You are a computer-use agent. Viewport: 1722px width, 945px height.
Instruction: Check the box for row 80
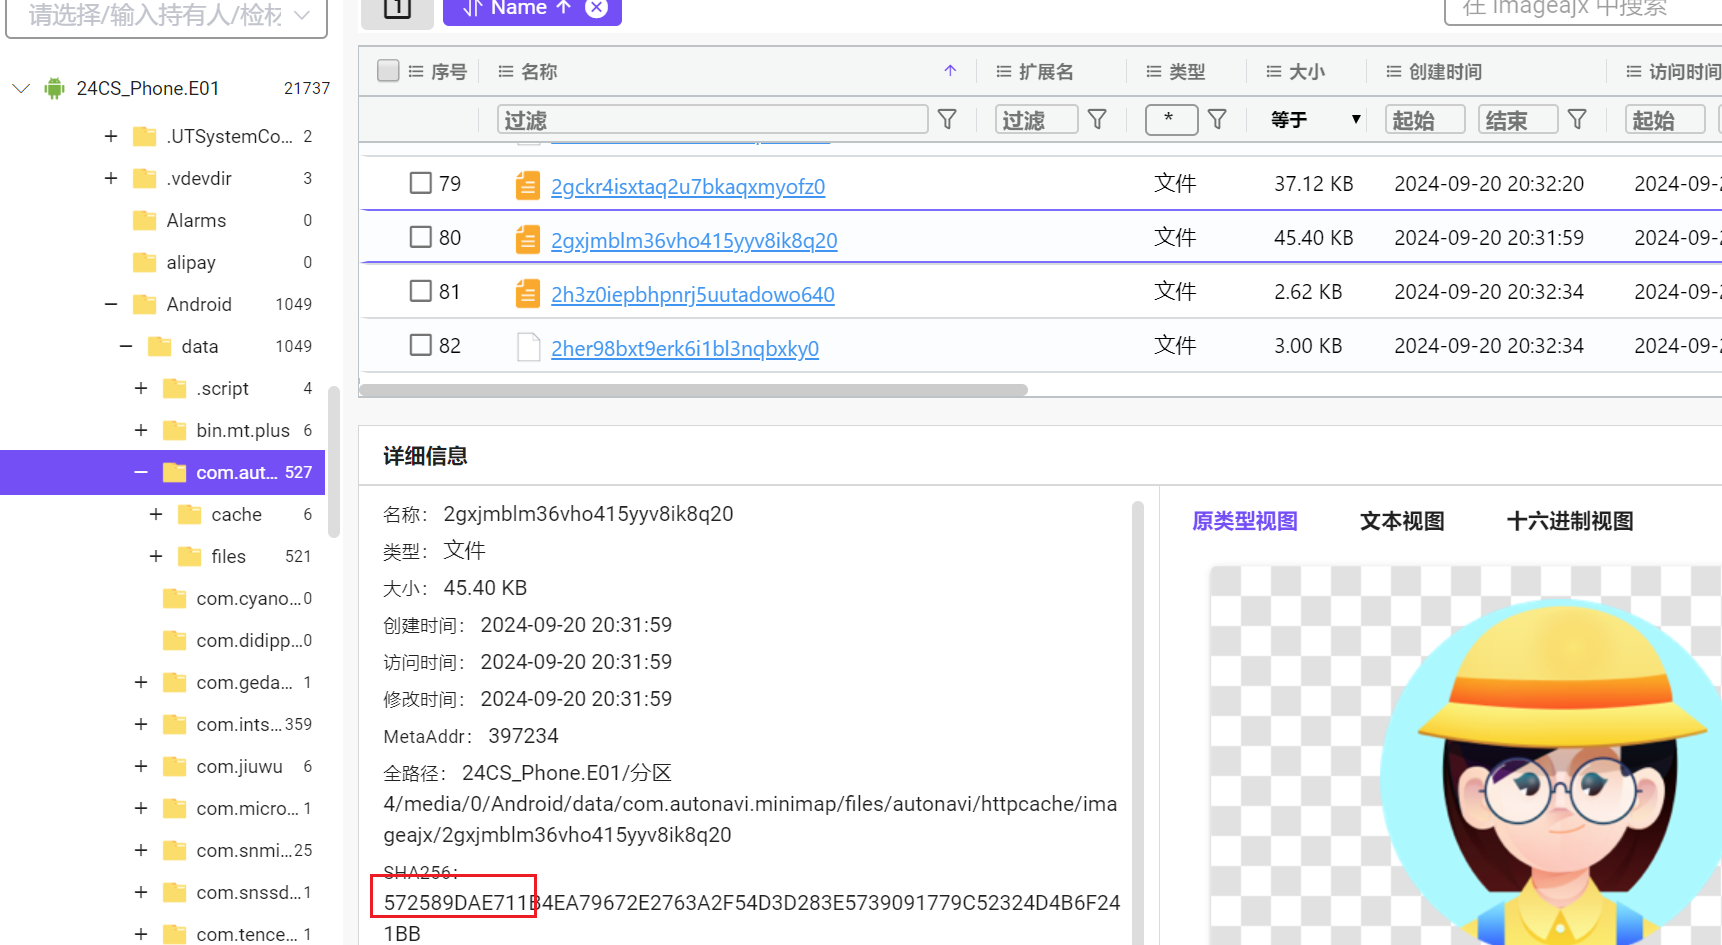(421, 237)
